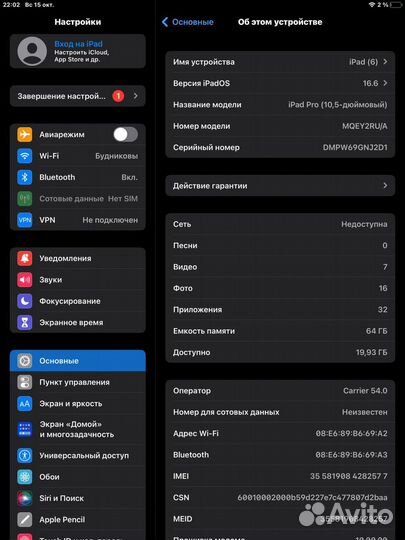Screen dimensions: 405x540
Task: Go back via the Основные chevron
Action: click(165, 22)
